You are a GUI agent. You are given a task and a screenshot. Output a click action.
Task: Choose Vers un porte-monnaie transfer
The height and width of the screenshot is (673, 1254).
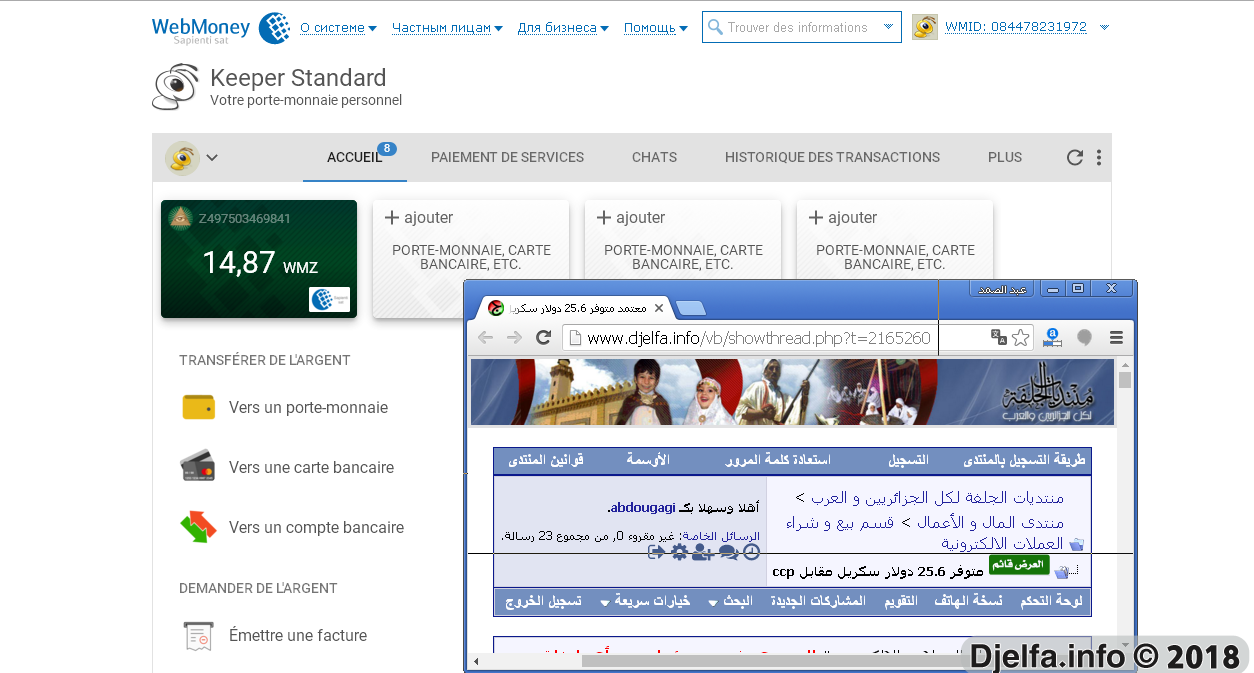click(x=308, y=407)
